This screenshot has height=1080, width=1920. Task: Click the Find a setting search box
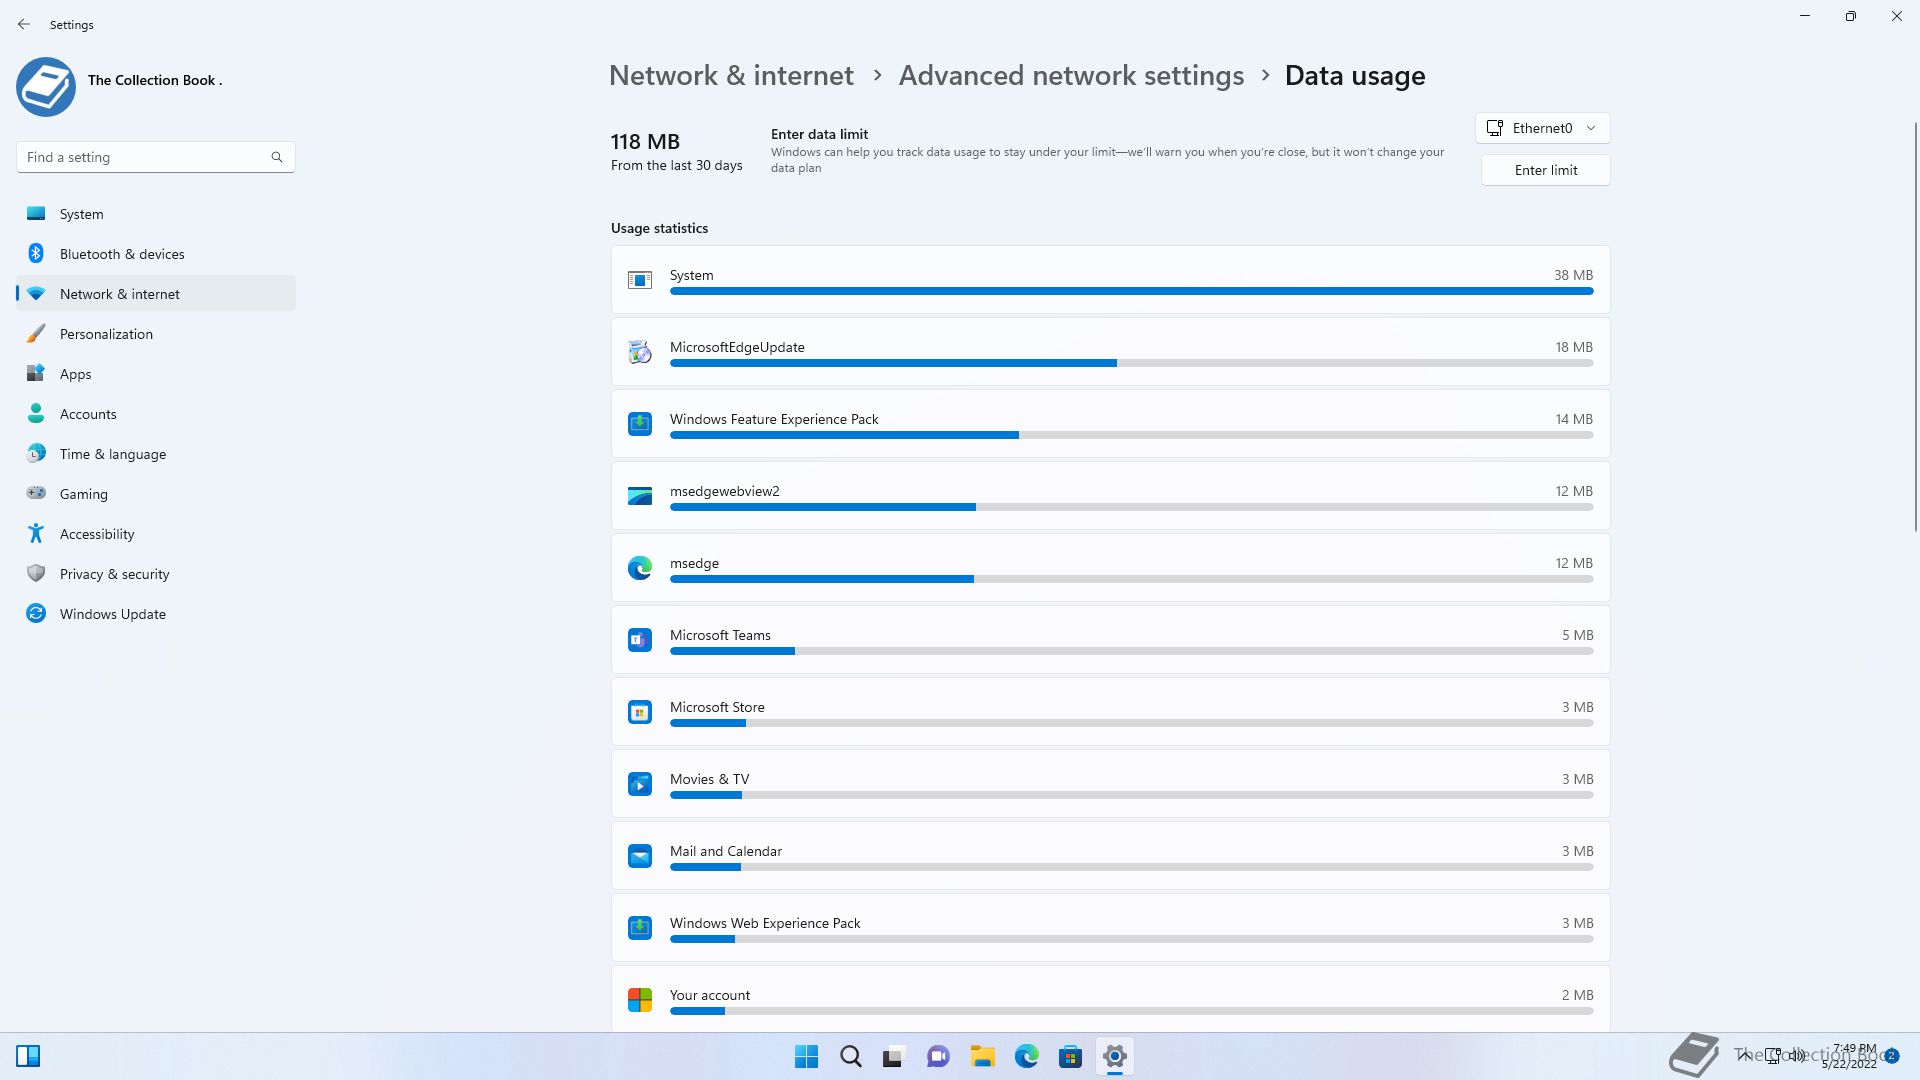[x=155, y=157]
